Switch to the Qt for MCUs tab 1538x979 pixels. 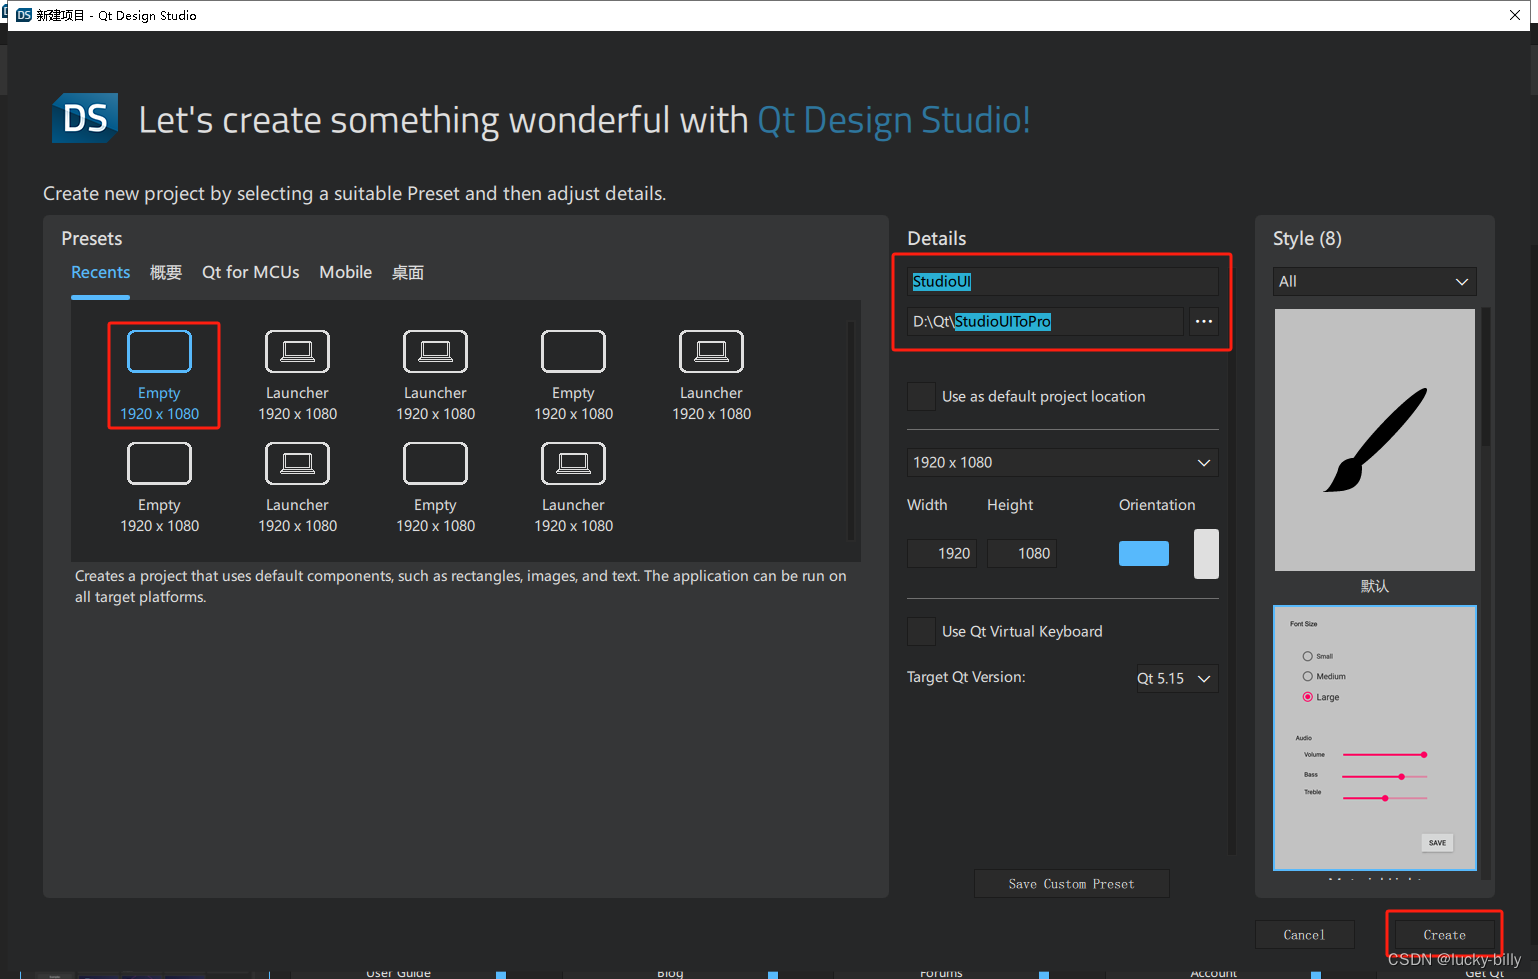pyautogui.click(x=251, y=272)
